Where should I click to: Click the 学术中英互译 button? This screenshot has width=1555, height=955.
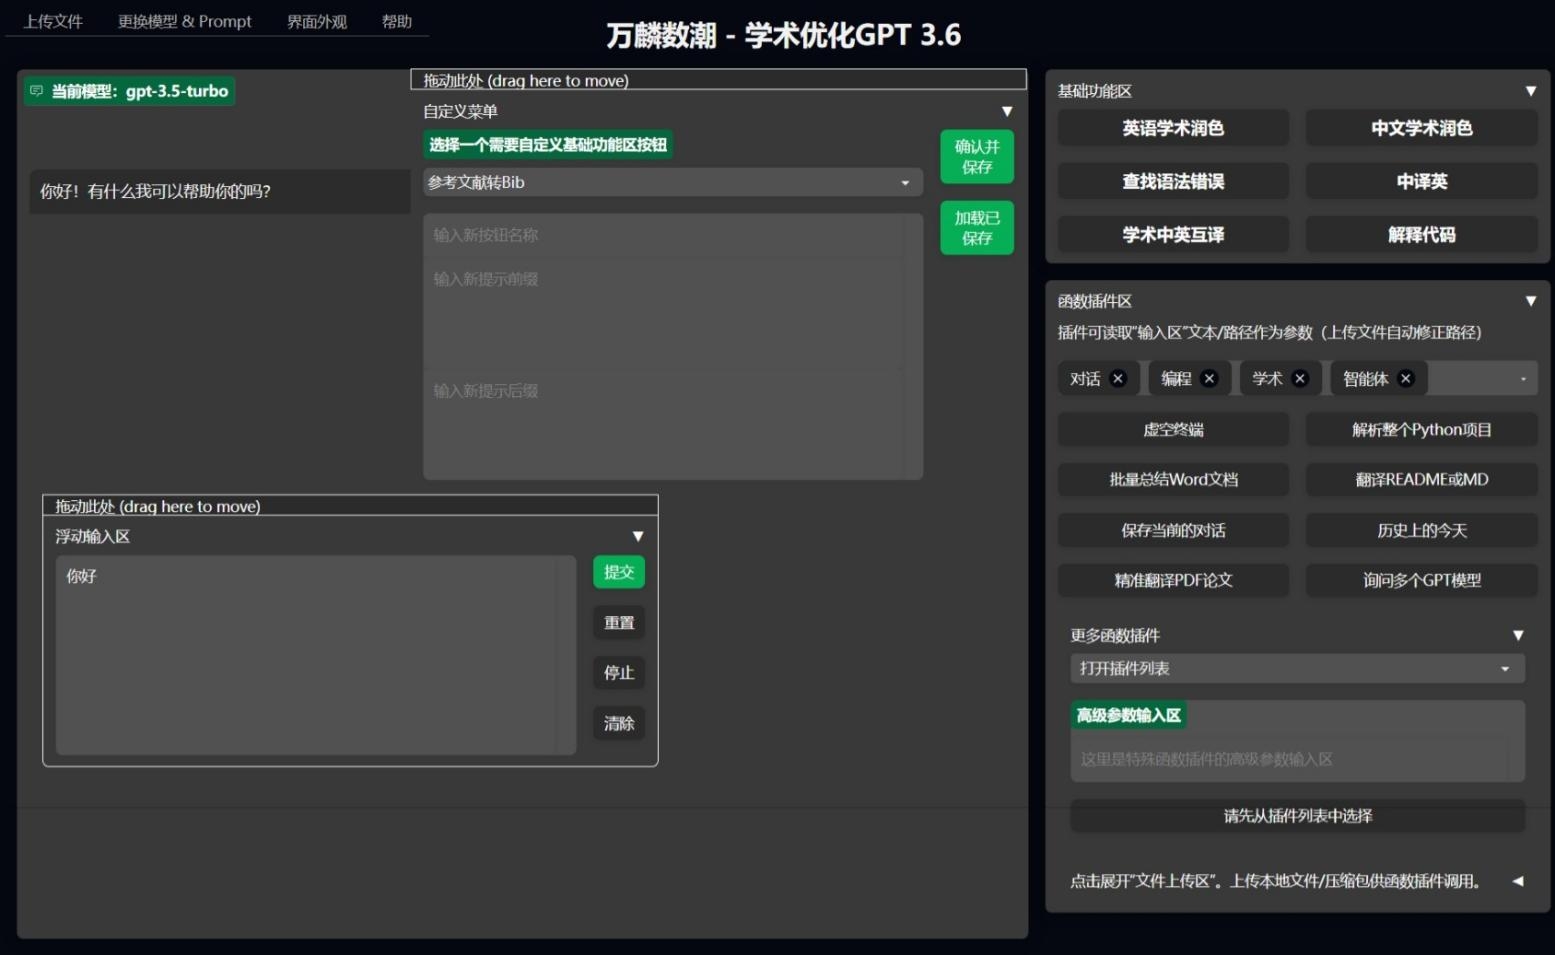point(1173,235)
